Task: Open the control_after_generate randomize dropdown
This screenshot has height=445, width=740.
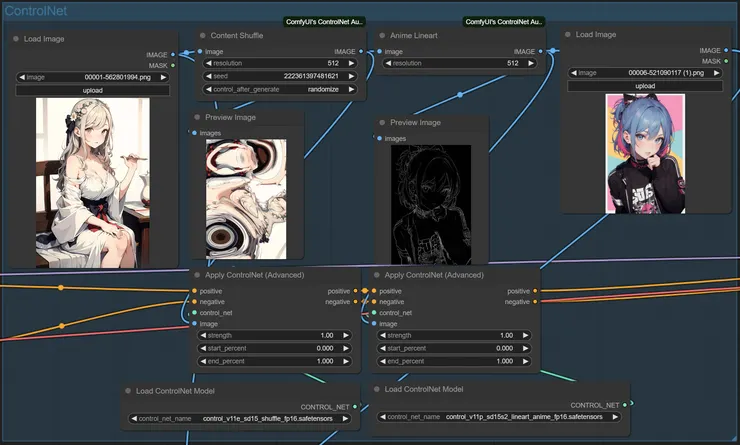Action: [x=280, y=89]
